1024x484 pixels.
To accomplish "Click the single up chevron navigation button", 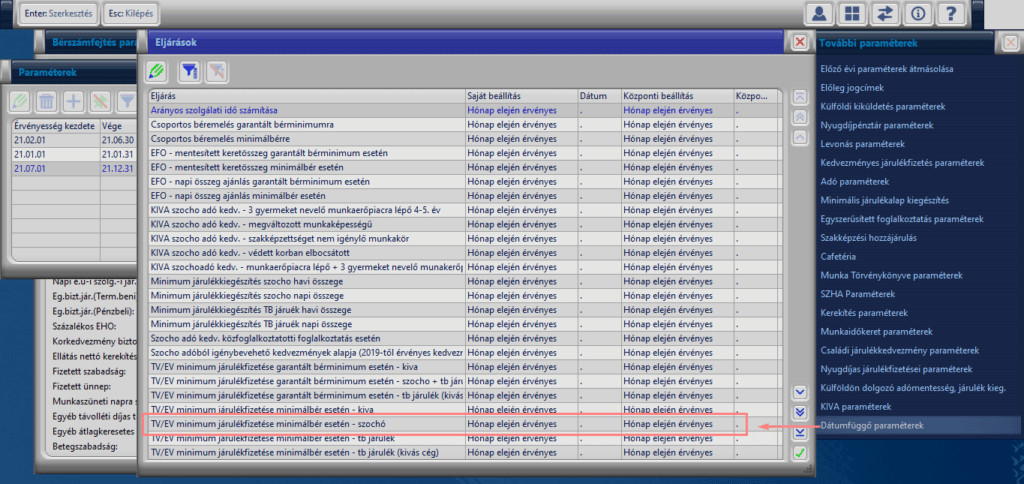I will point(799,137).
